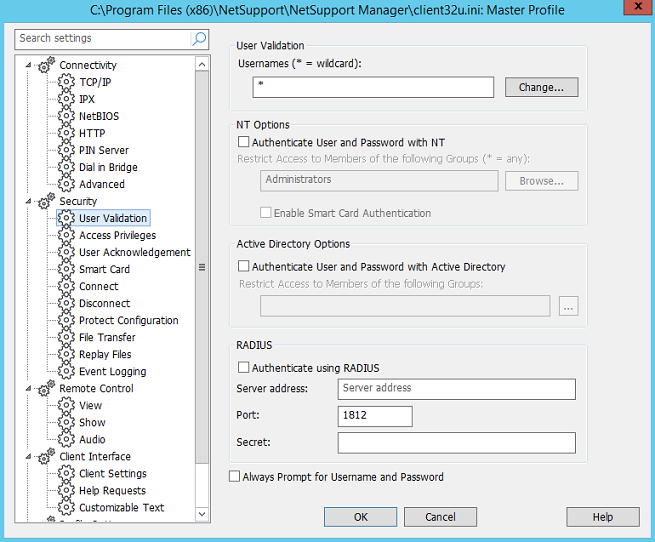Collapse the Client Interface tree node
The width and height of the screenshot is (655, 542).
tap(28, 456)
